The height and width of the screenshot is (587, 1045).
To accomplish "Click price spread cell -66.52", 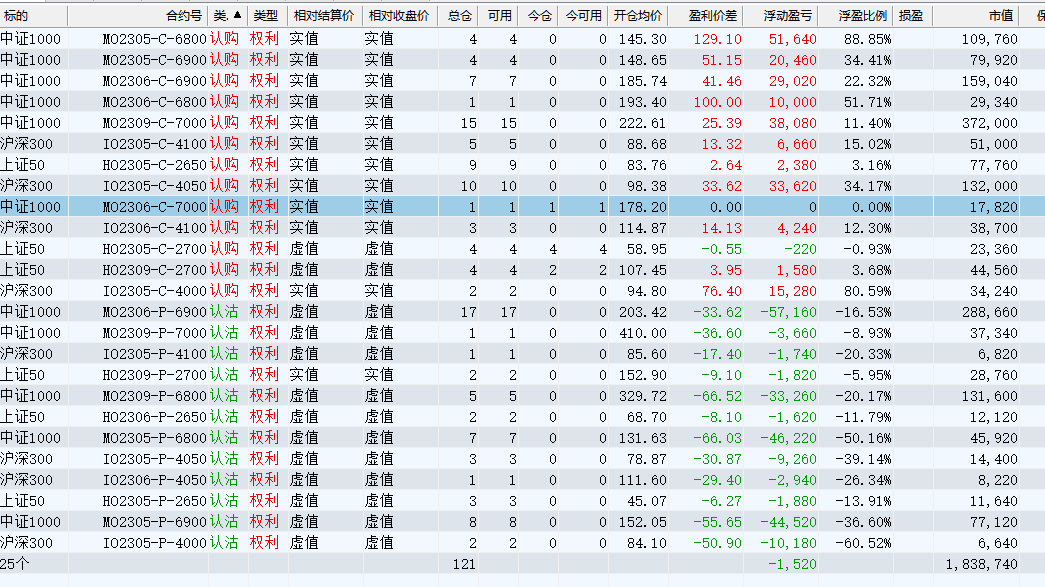I will (x=717, y=396).
